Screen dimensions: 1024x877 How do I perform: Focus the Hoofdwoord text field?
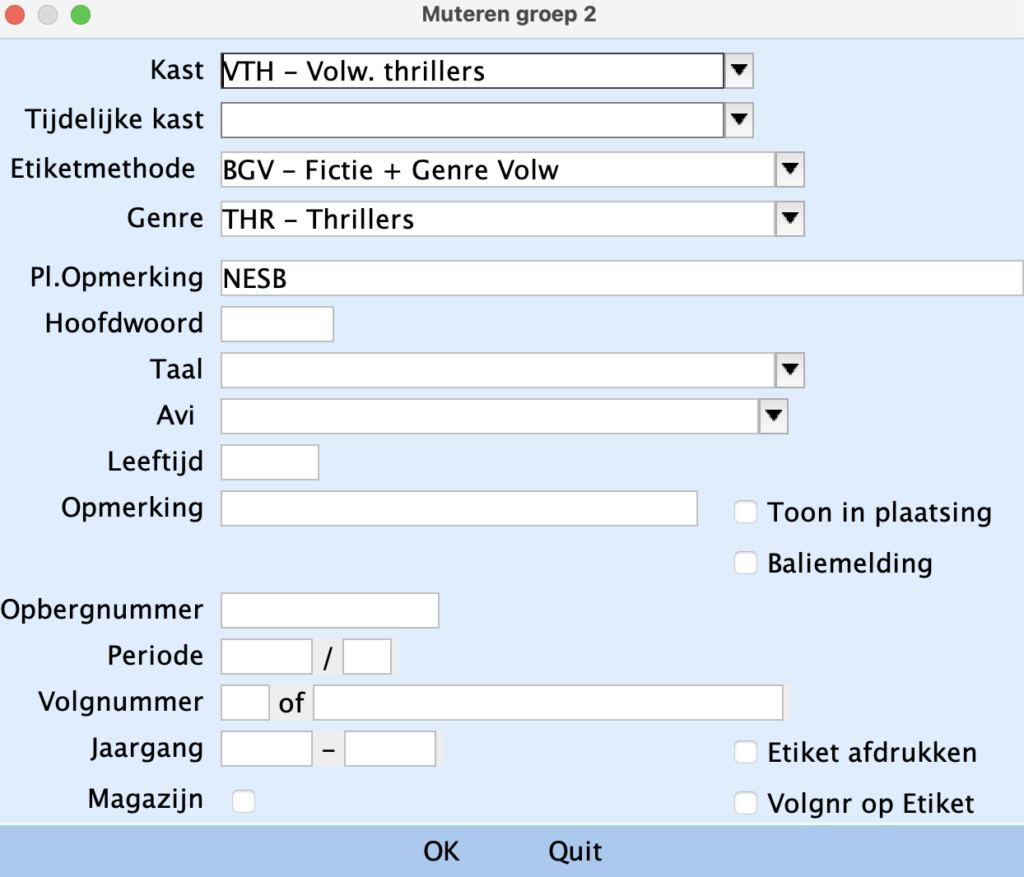[x=277, y=324]
